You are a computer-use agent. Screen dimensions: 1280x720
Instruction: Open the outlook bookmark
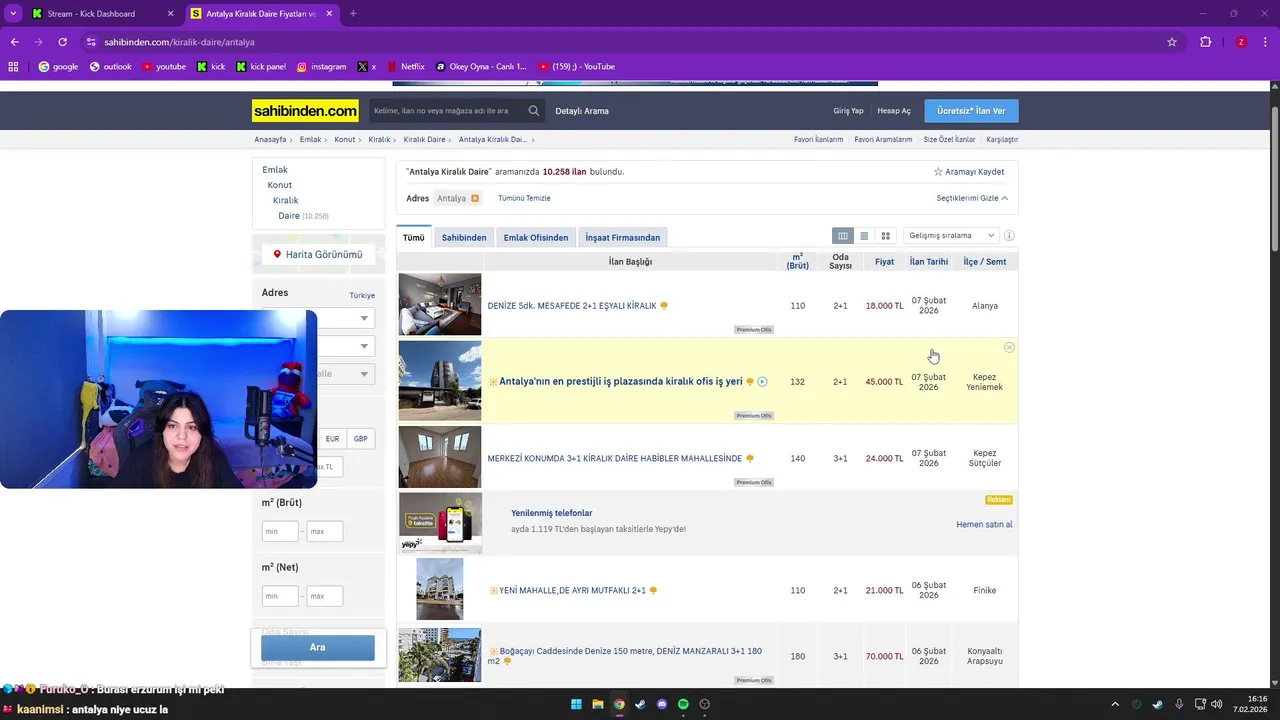coord(110,67)
